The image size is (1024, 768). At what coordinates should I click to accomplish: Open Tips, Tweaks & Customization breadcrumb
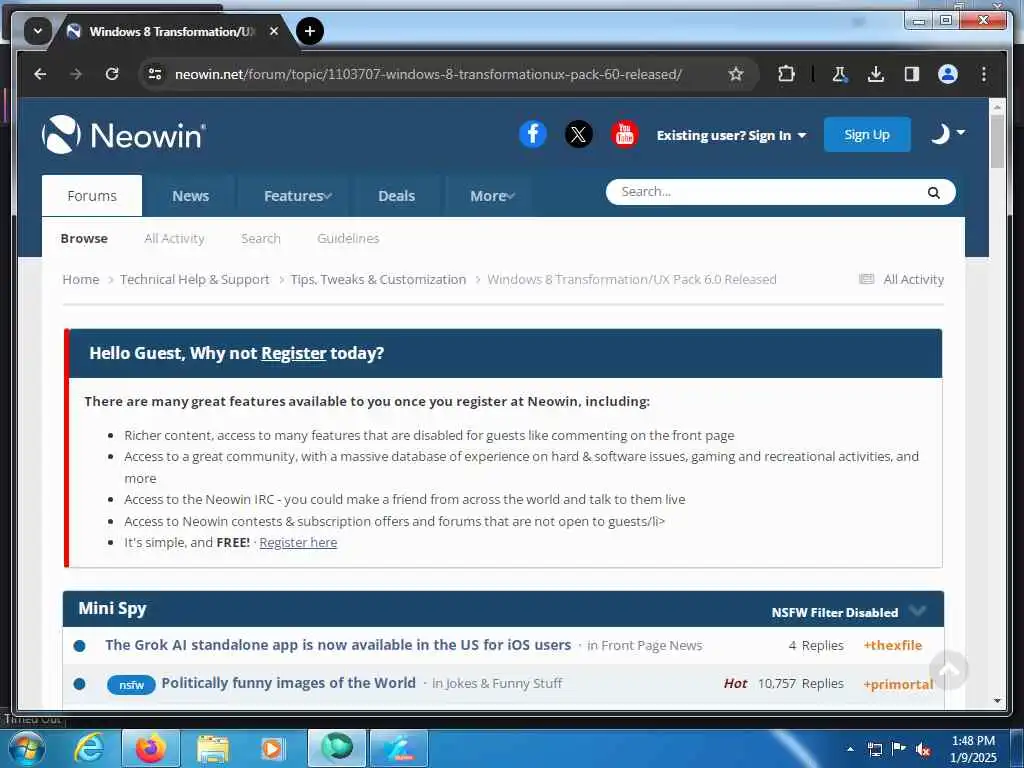pos(378,280)
